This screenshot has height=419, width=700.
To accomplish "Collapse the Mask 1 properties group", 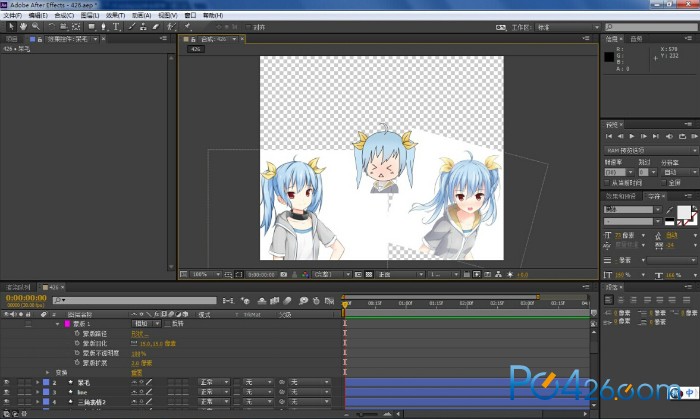I will (57, 324).
